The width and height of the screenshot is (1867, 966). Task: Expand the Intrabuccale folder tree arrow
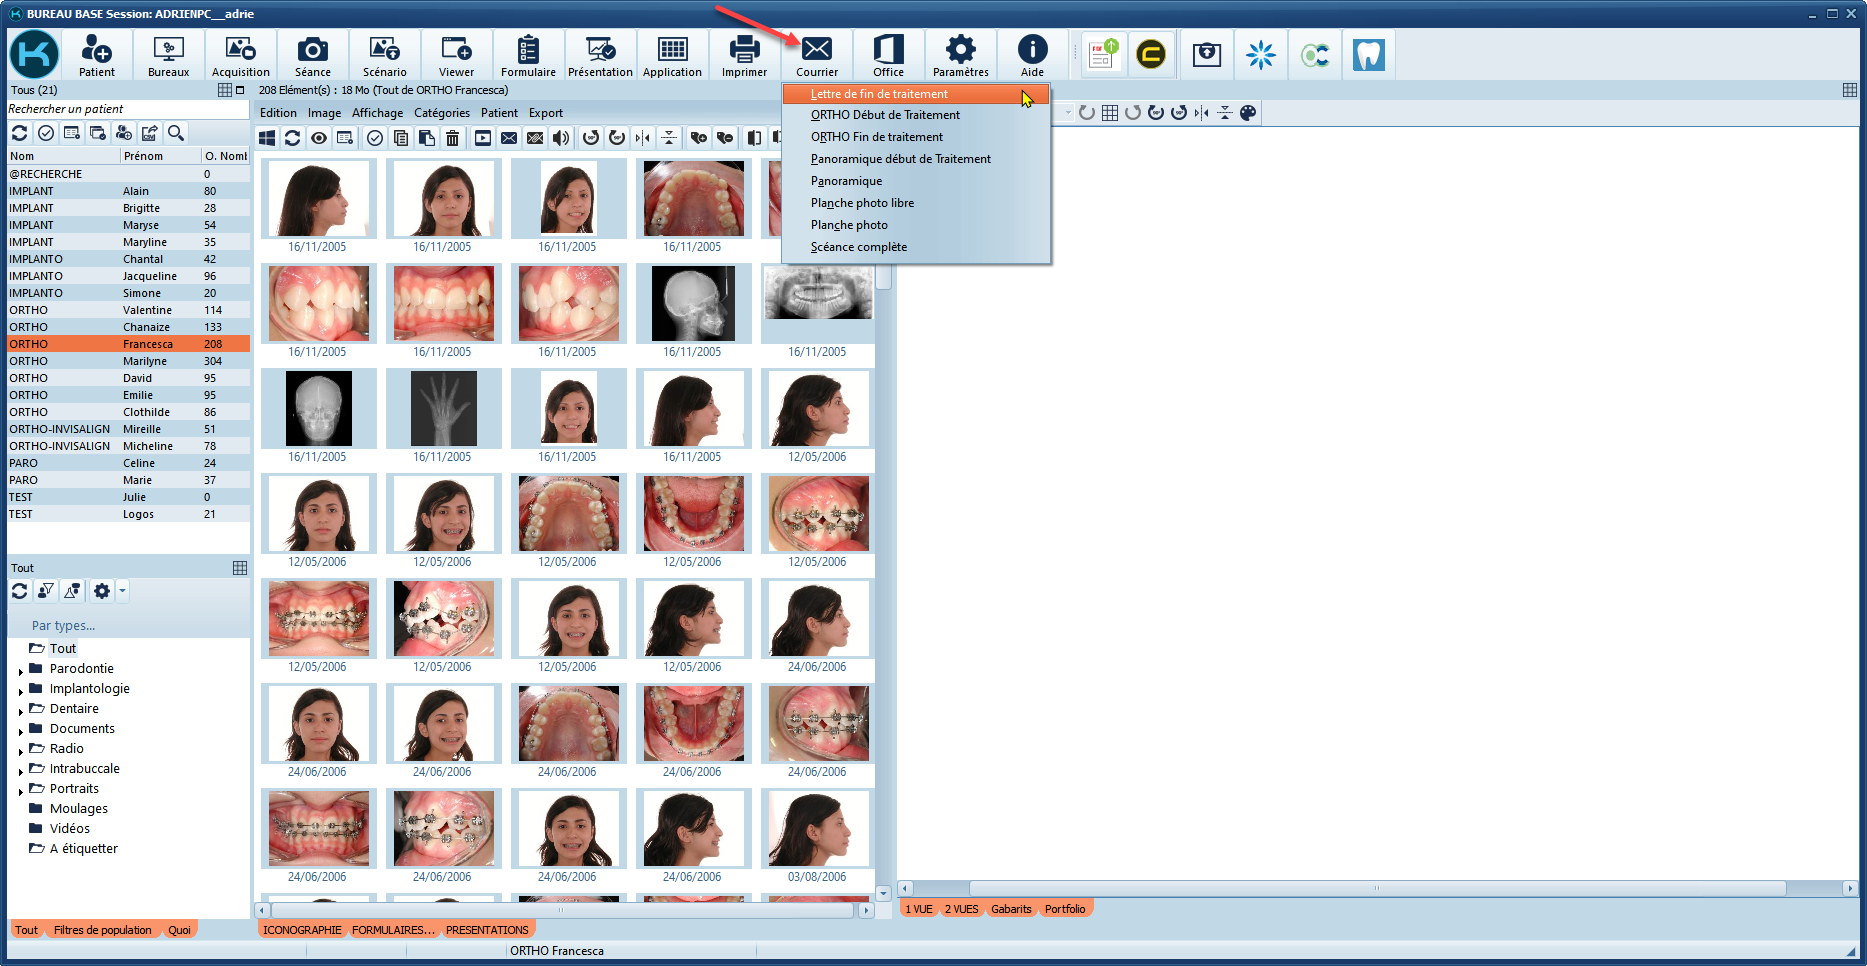21,771
